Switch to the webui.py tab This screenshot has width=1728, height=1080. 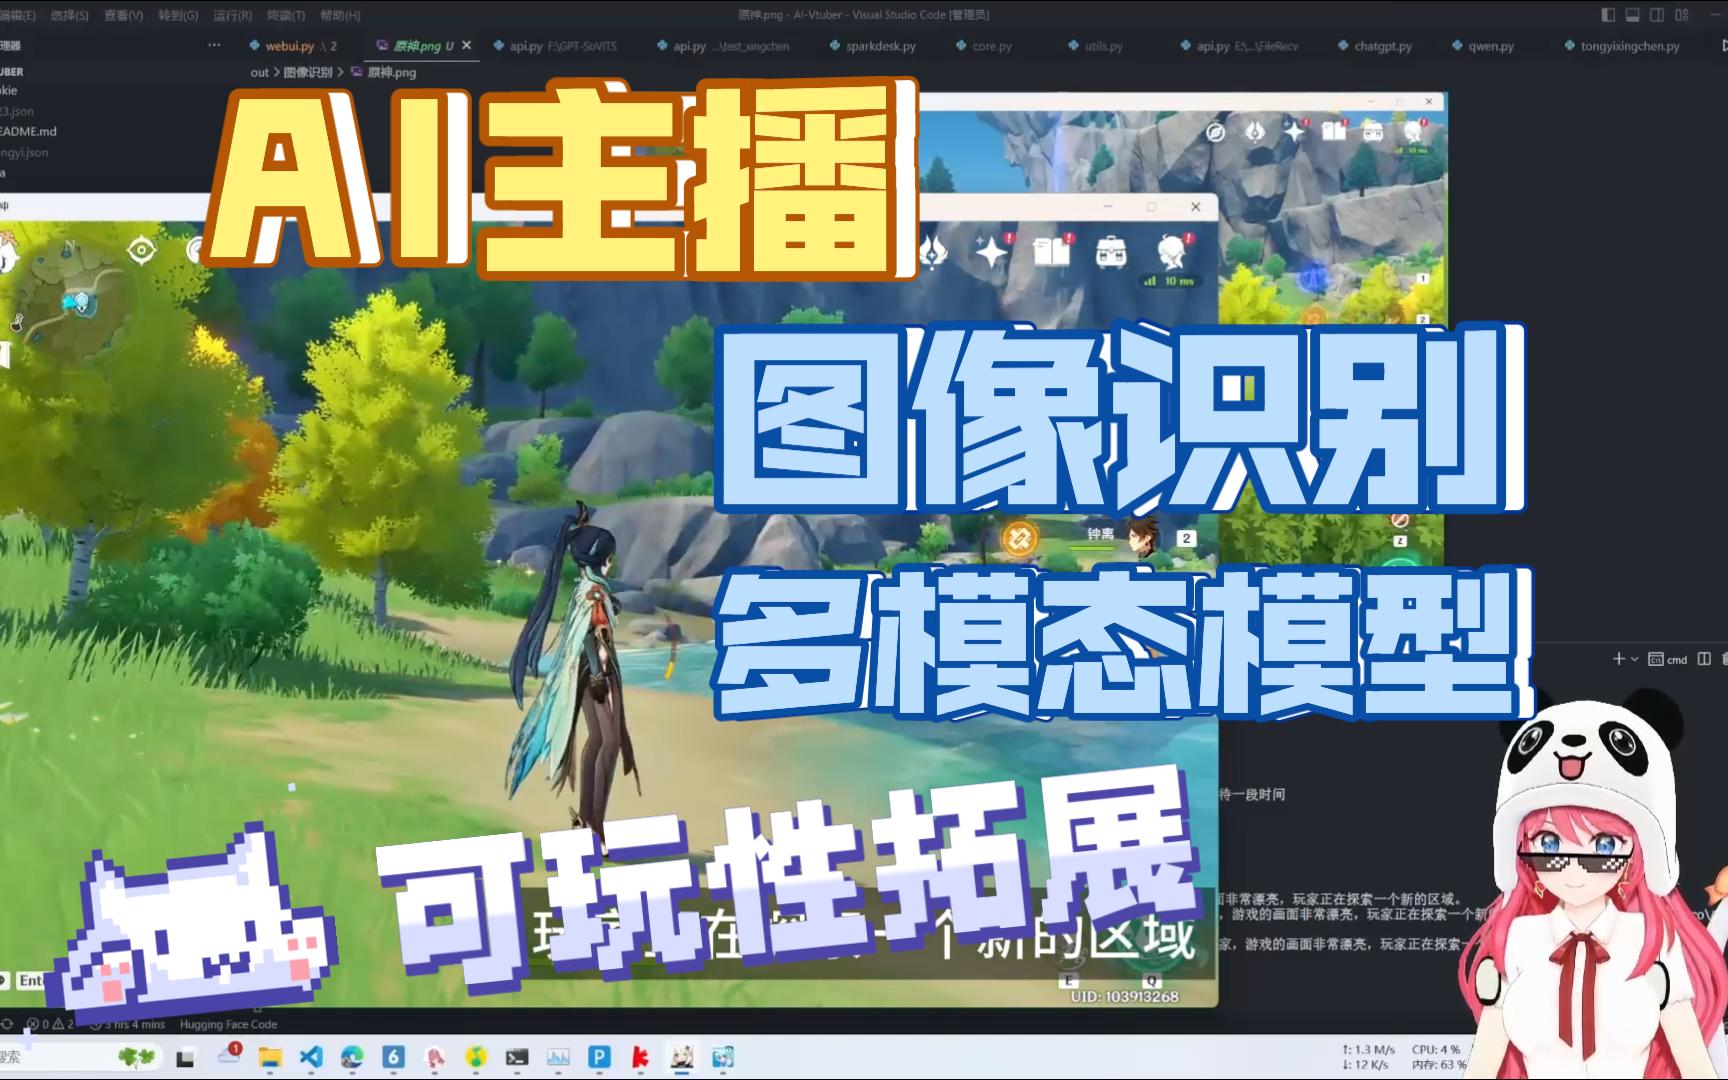click(293, 46)
